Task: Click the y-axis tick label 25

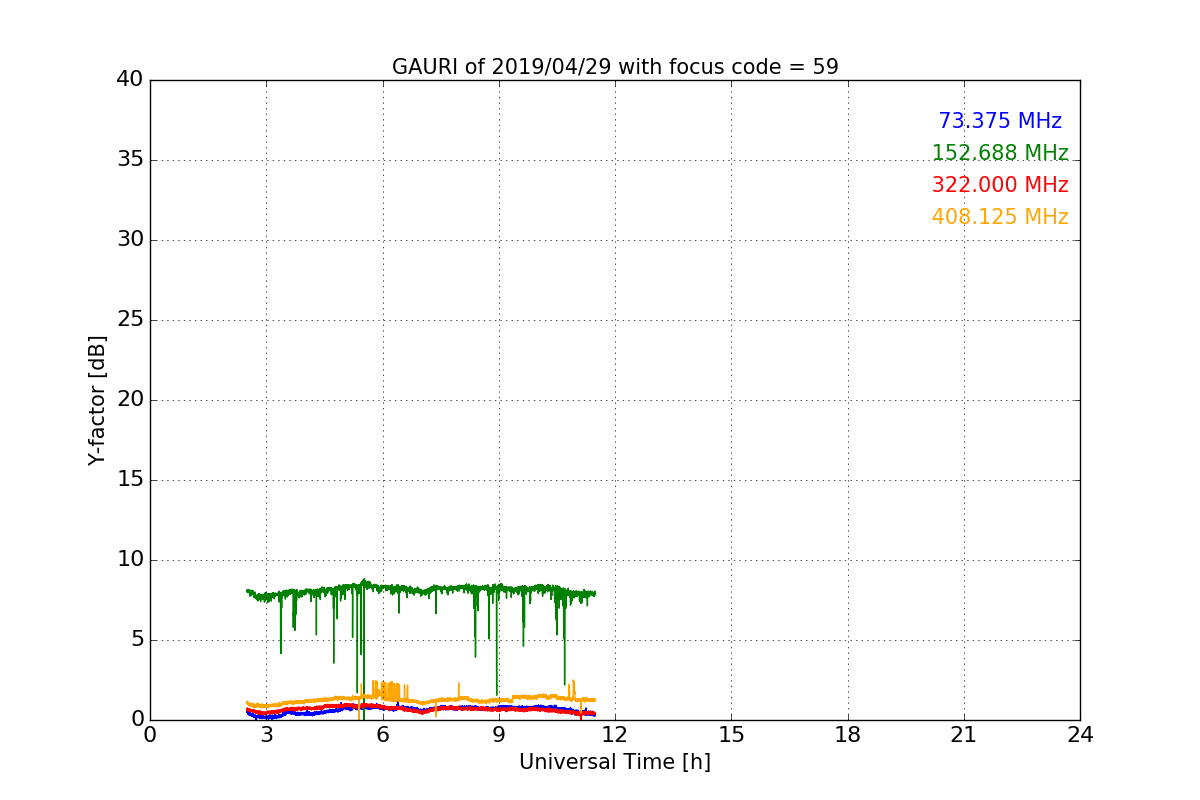Action: coord(130,320)
